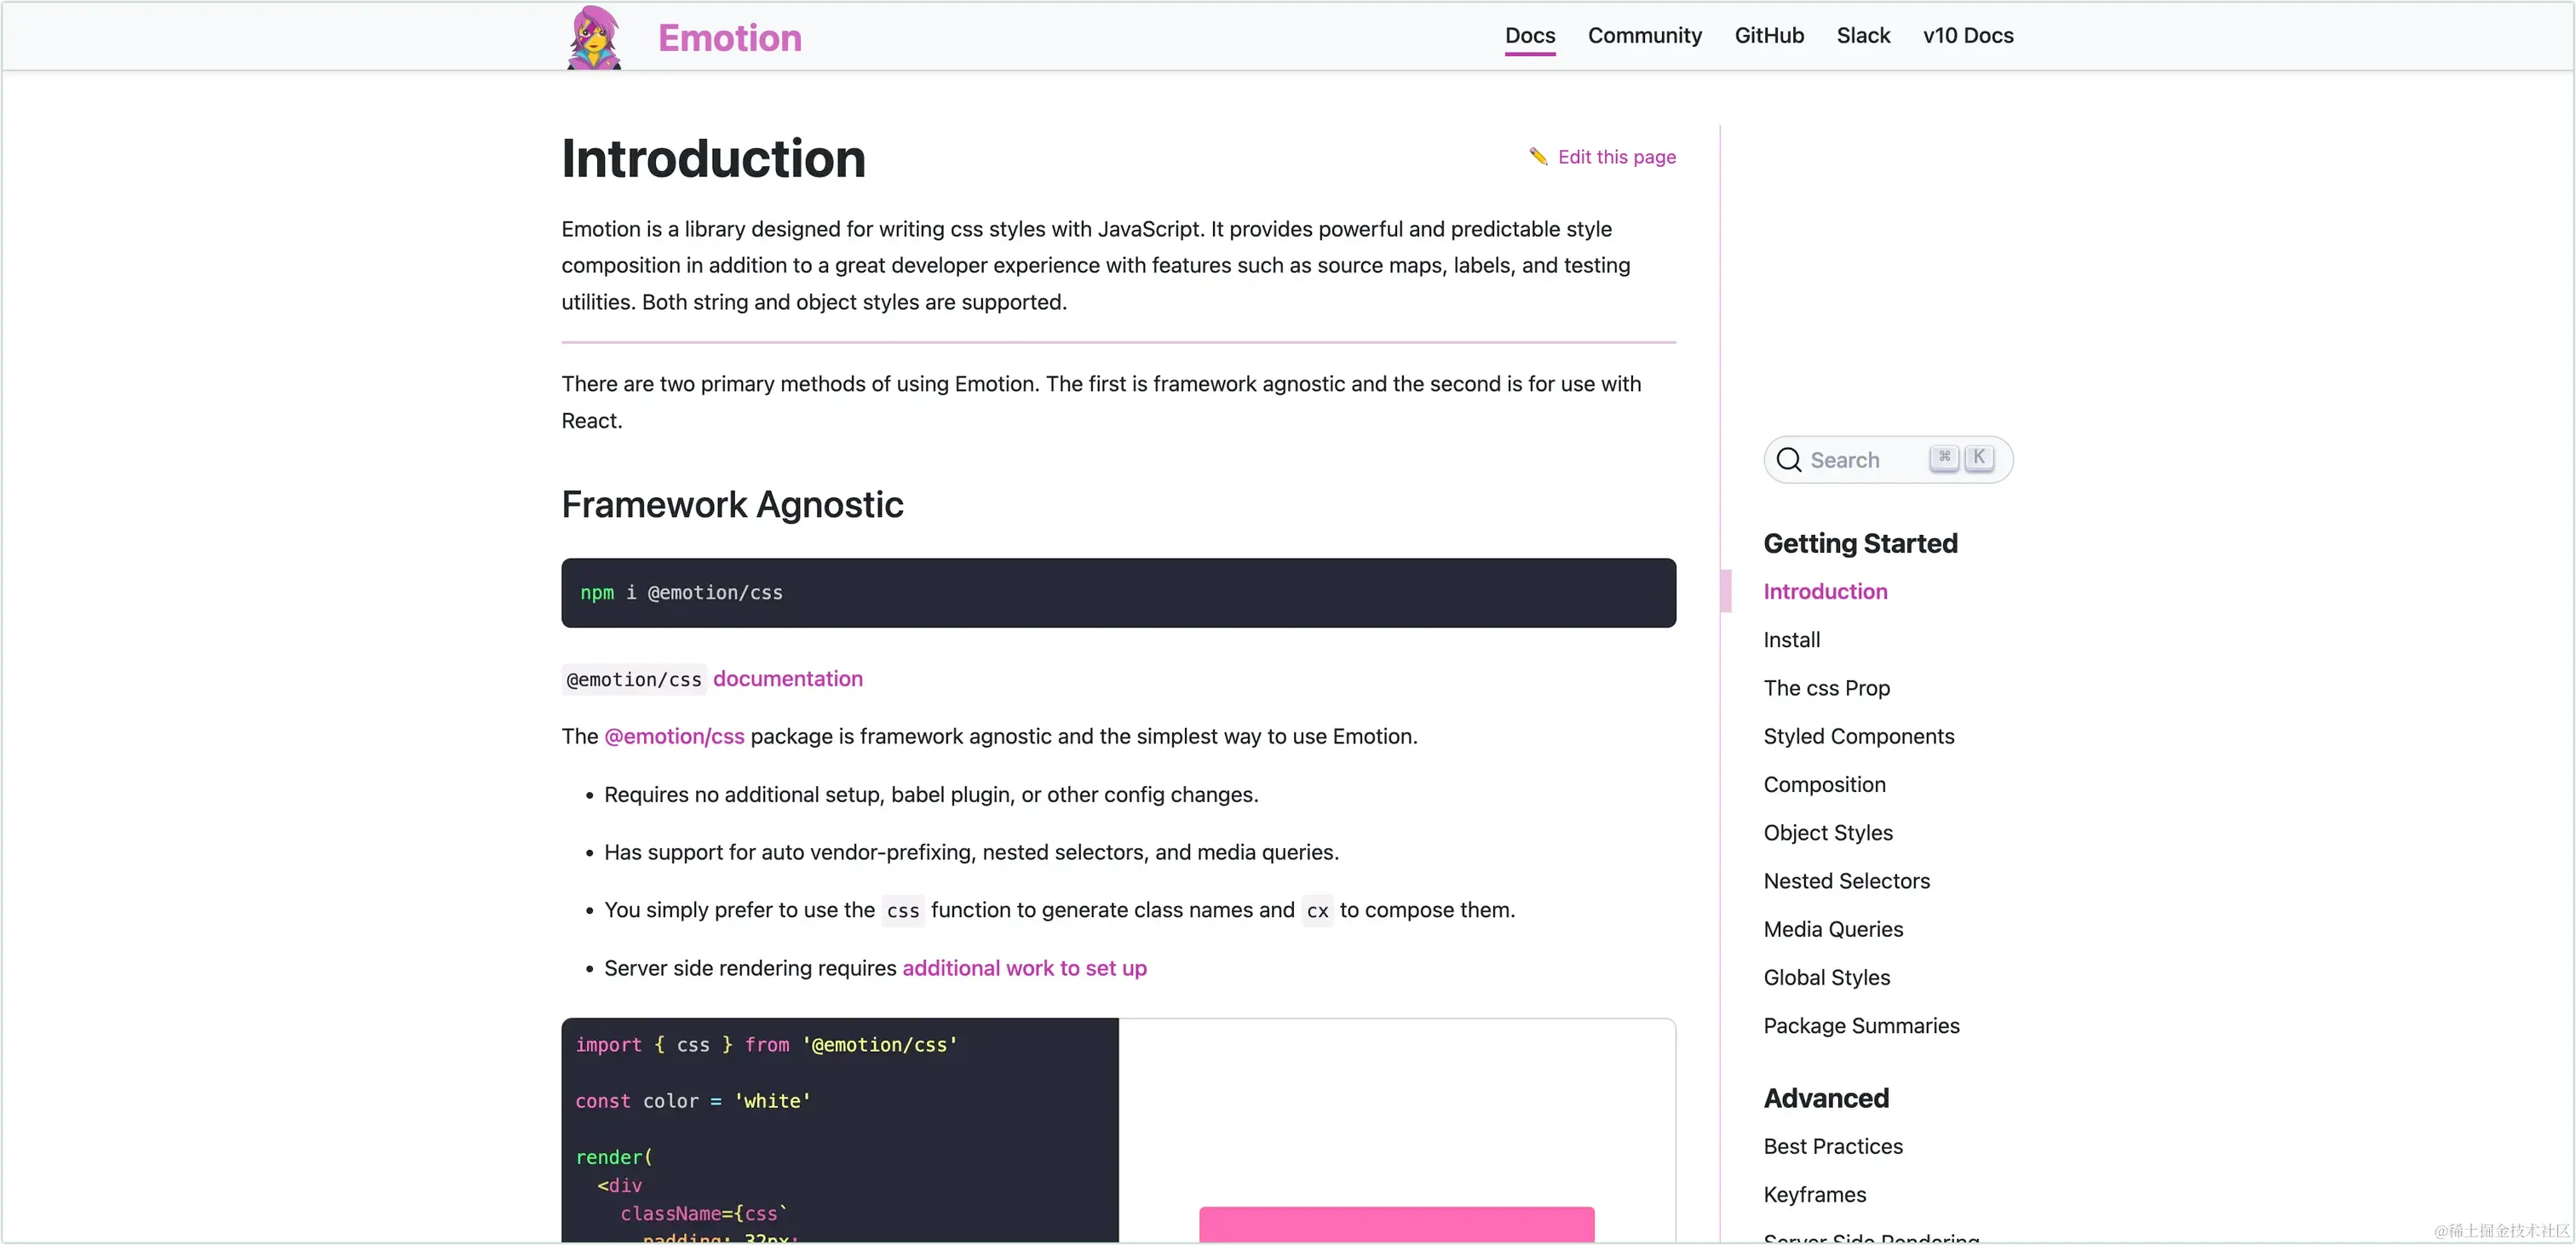Open the Object Styles page
This screenshot has width=2576, height=1245.
tap(1827, 833)
